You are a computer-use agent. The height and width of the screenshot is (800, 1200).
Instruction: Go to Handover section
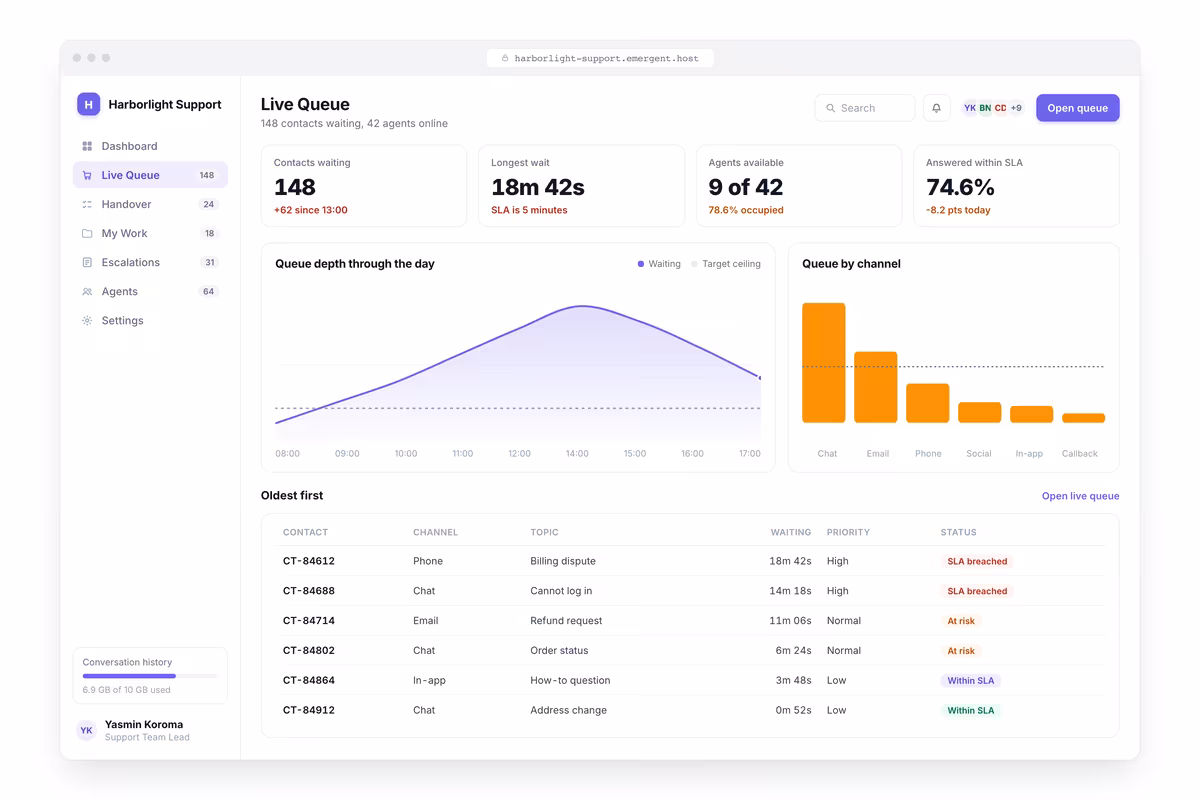click(150, 204)
